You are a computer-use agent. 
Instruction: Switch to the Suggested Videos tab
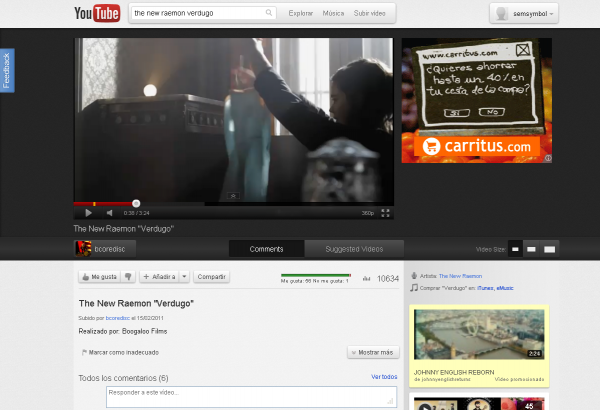point(340,248)
